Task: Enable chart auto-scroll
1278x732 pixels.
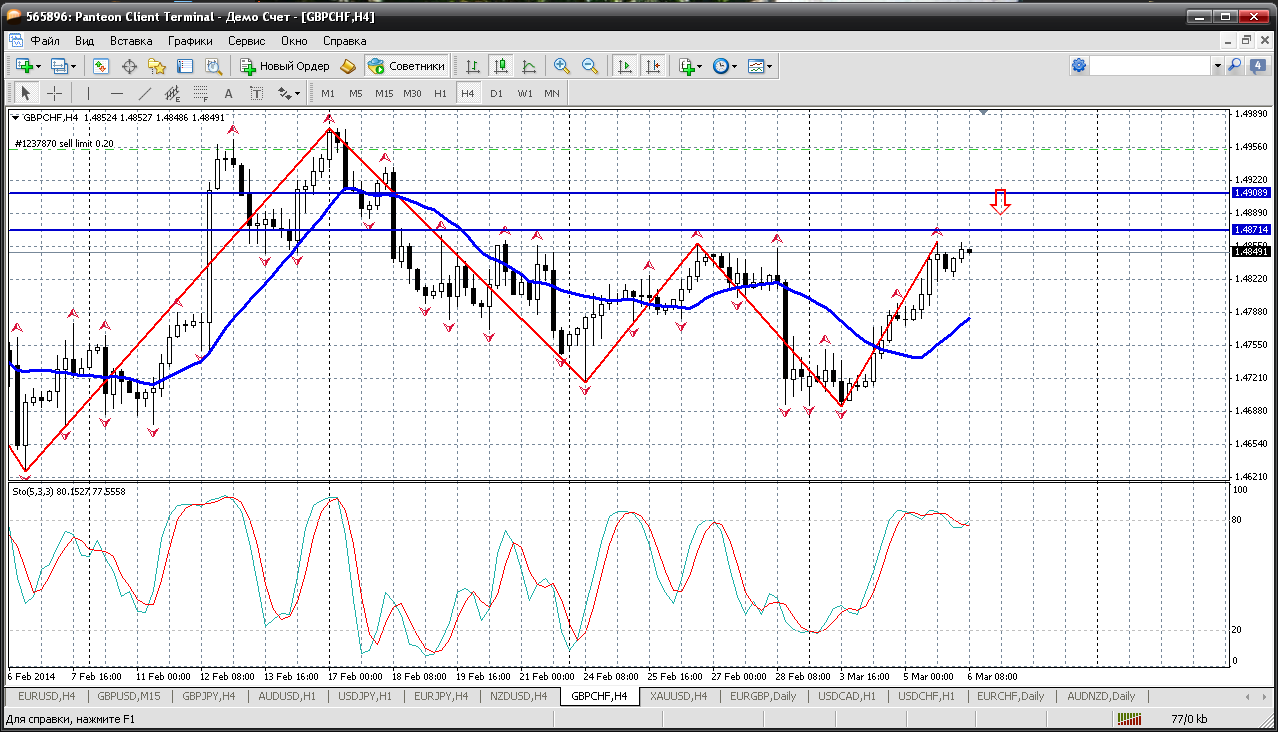Action: pos(625,66)
